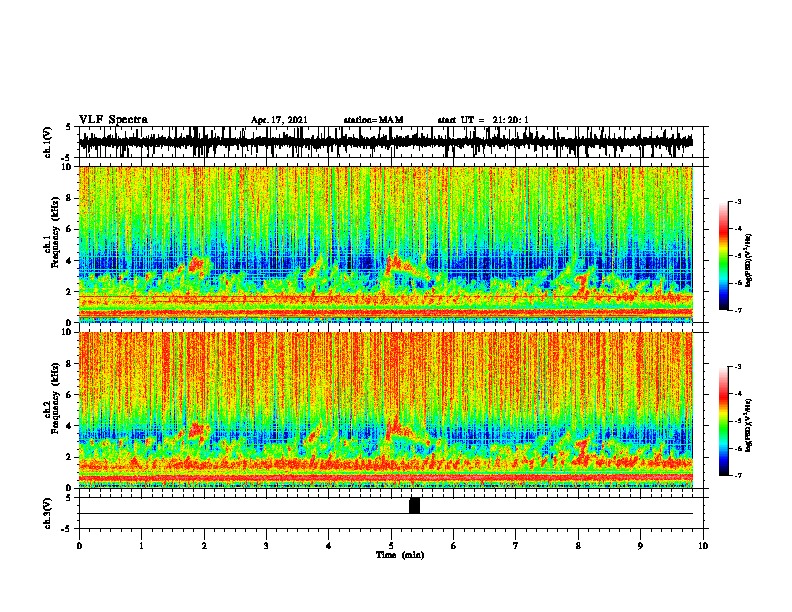Click the time axis tick label "2"
Viewport: 792px width, 612px height.
204,546
